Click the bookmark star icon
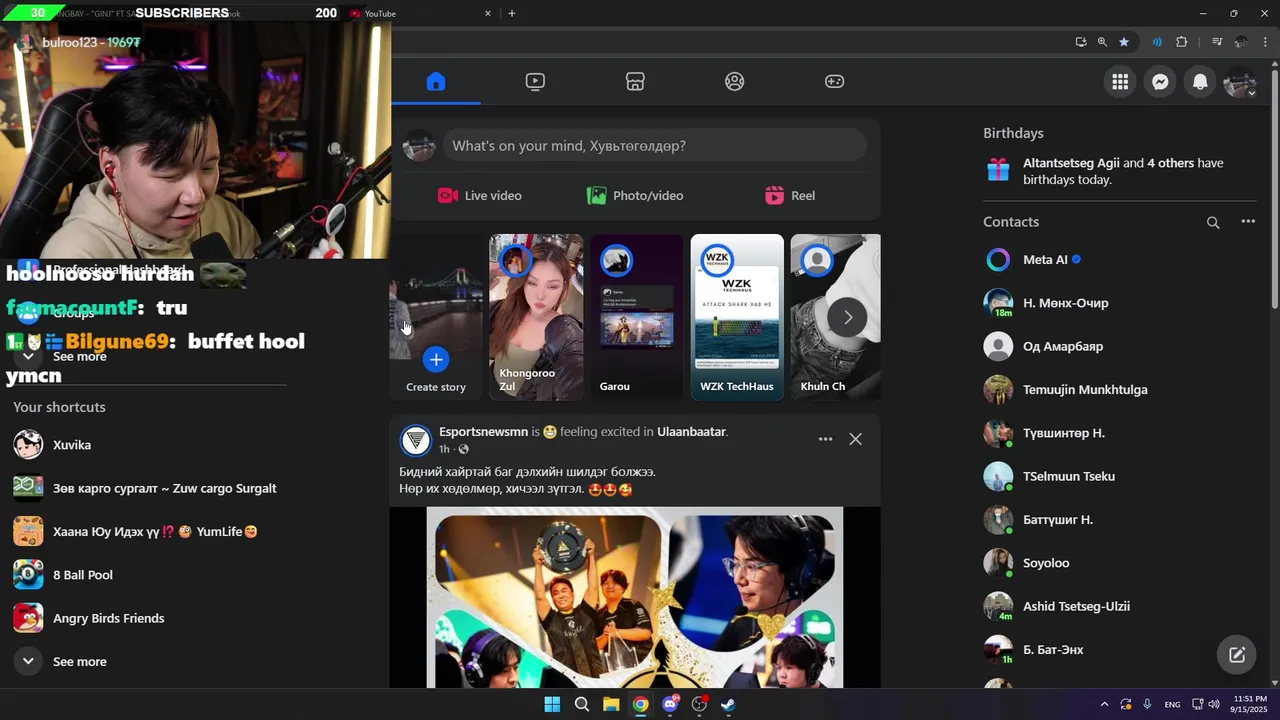 [1124, 42]
